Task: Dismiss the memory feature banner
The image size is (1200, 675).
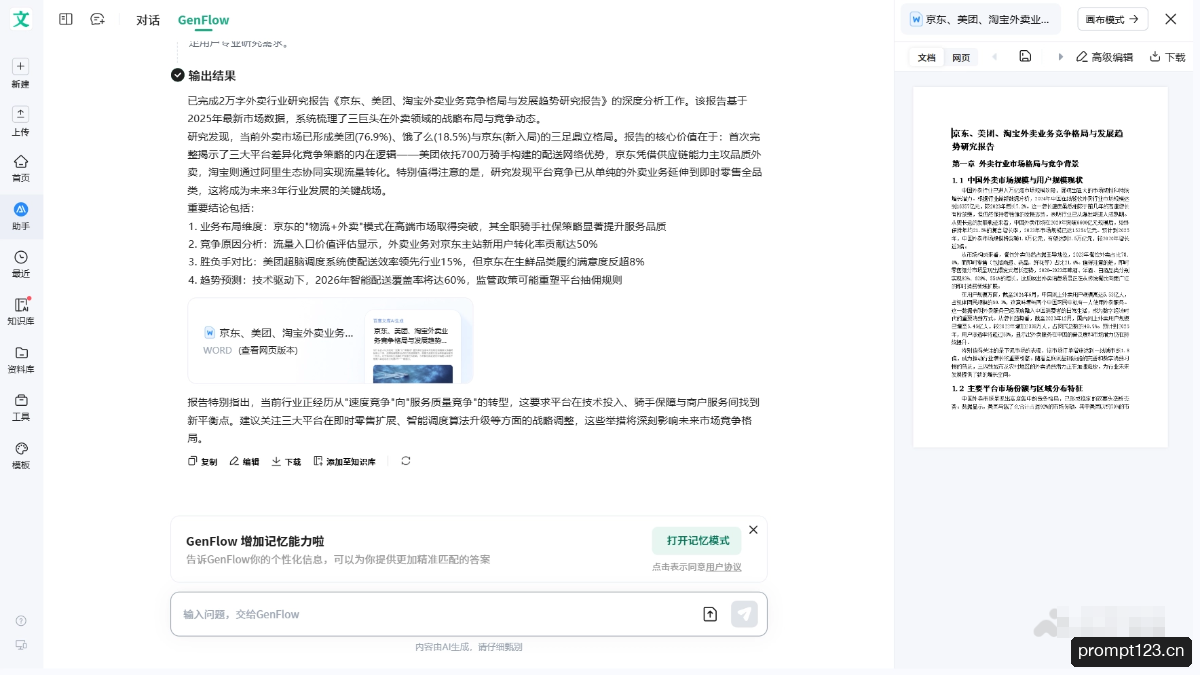Action: click(x=753, y=530)
